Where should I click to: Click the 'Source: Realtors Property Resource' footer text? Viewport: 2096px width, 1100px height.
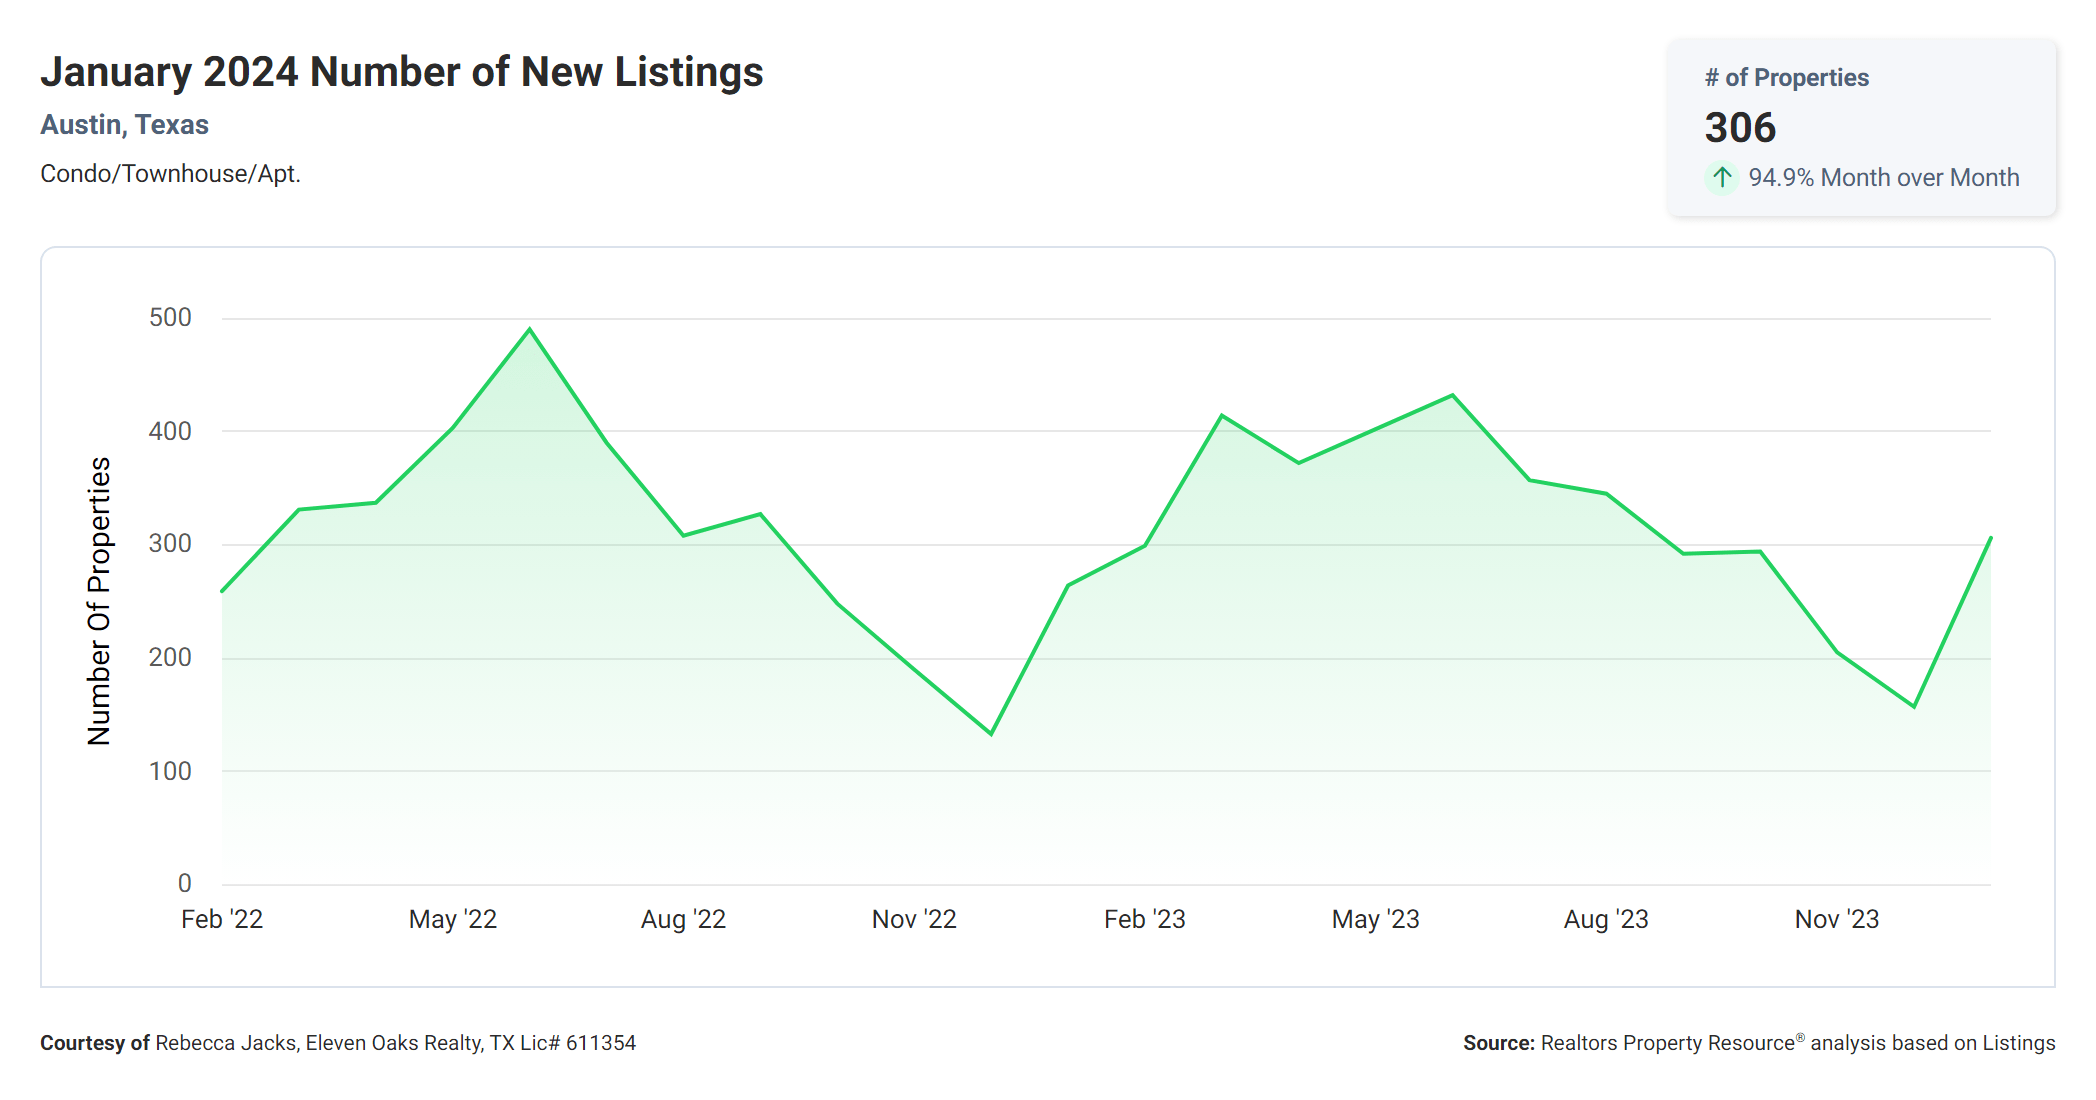(x=1758, y=1043)
